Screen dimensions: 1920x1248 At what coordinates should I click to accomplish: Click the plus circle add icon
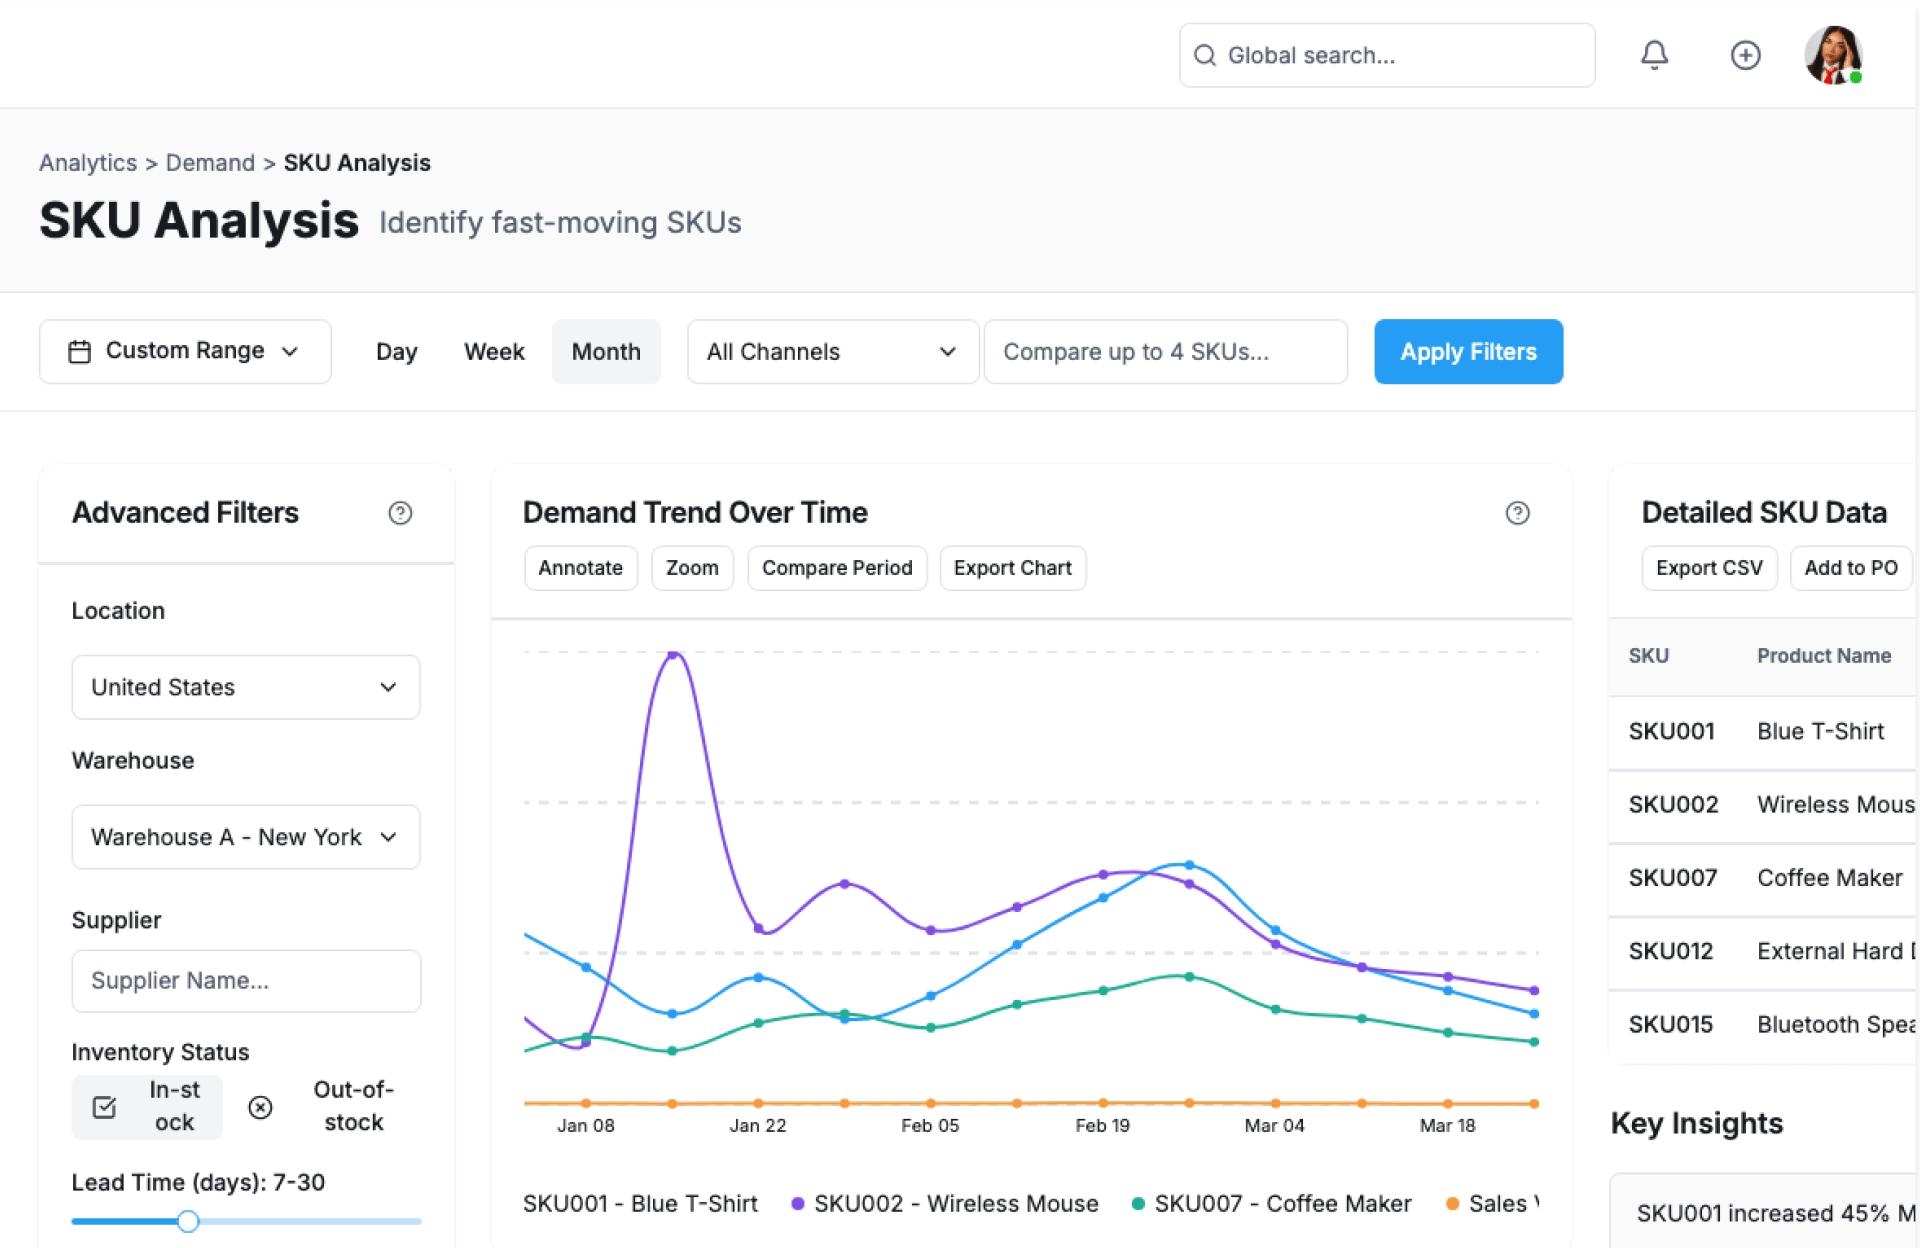tap(1745, 55)
